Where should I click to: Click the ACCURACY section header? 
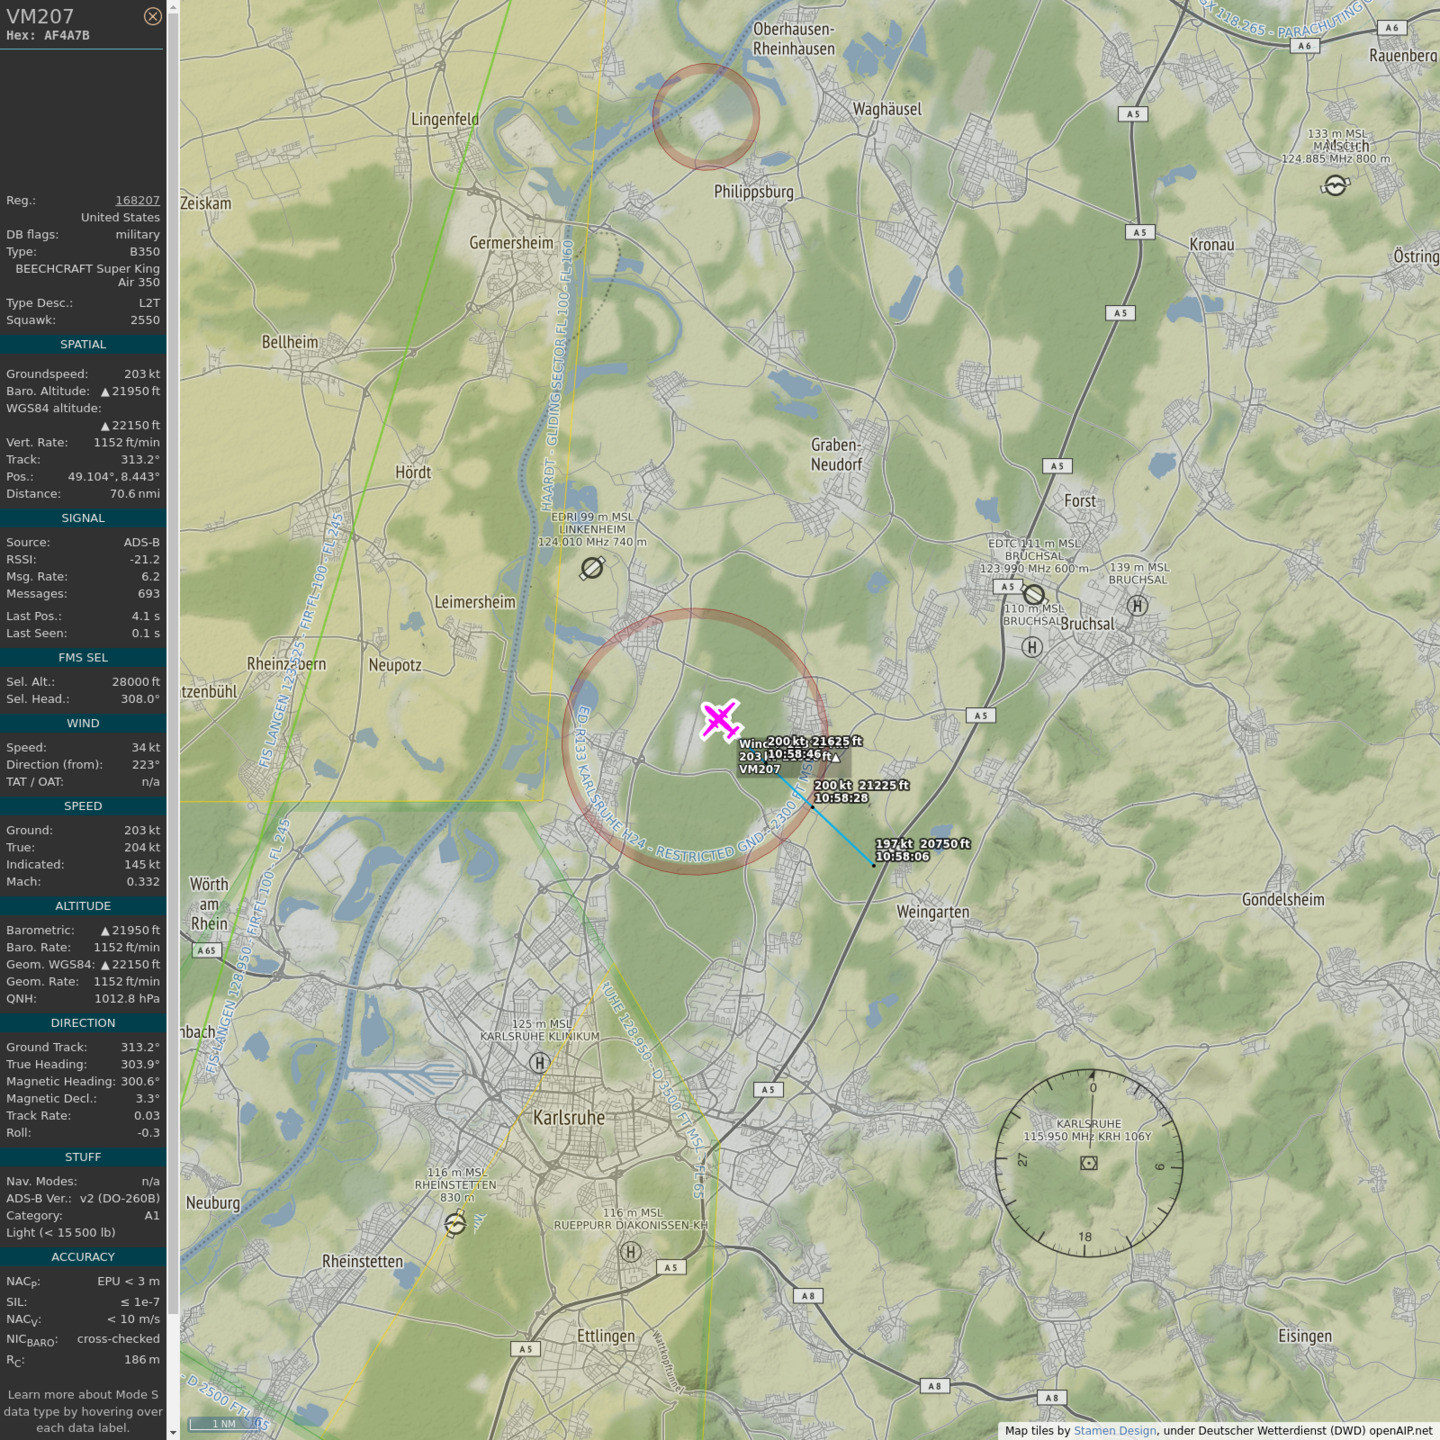[83, 1257]
